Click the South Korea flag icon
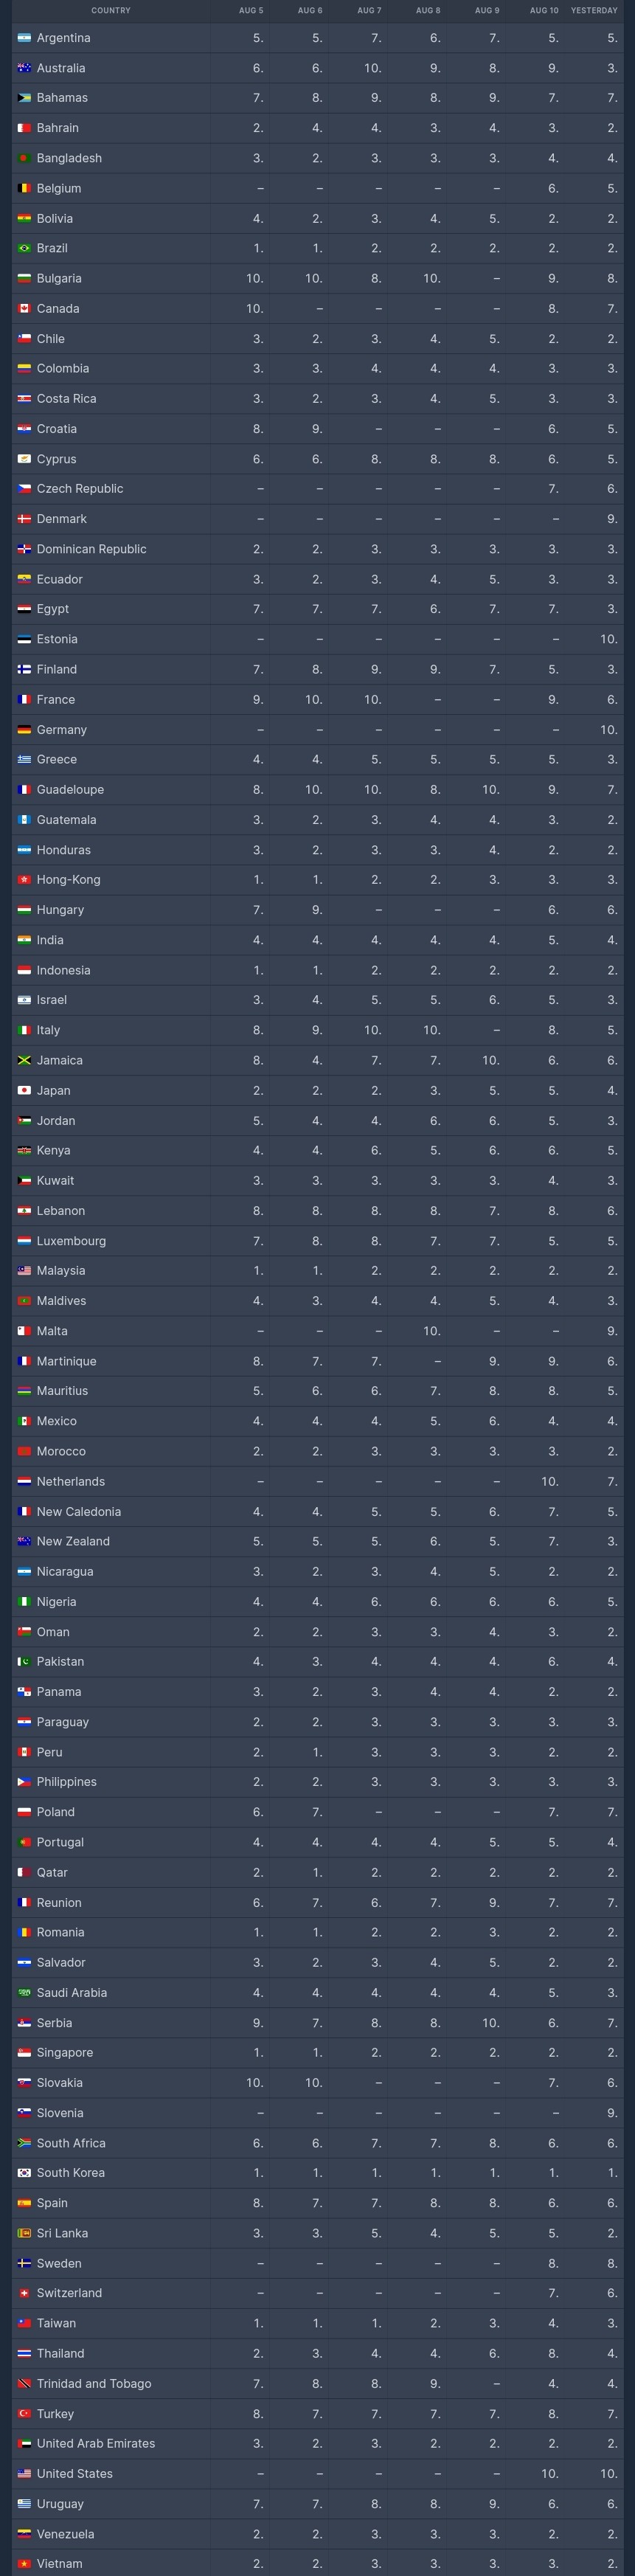 point(24,2172)
